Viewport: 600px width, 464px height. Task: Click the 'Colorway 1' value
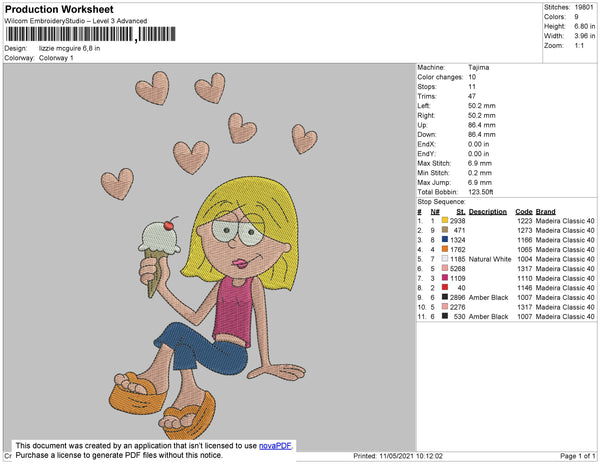click(56, 58)
